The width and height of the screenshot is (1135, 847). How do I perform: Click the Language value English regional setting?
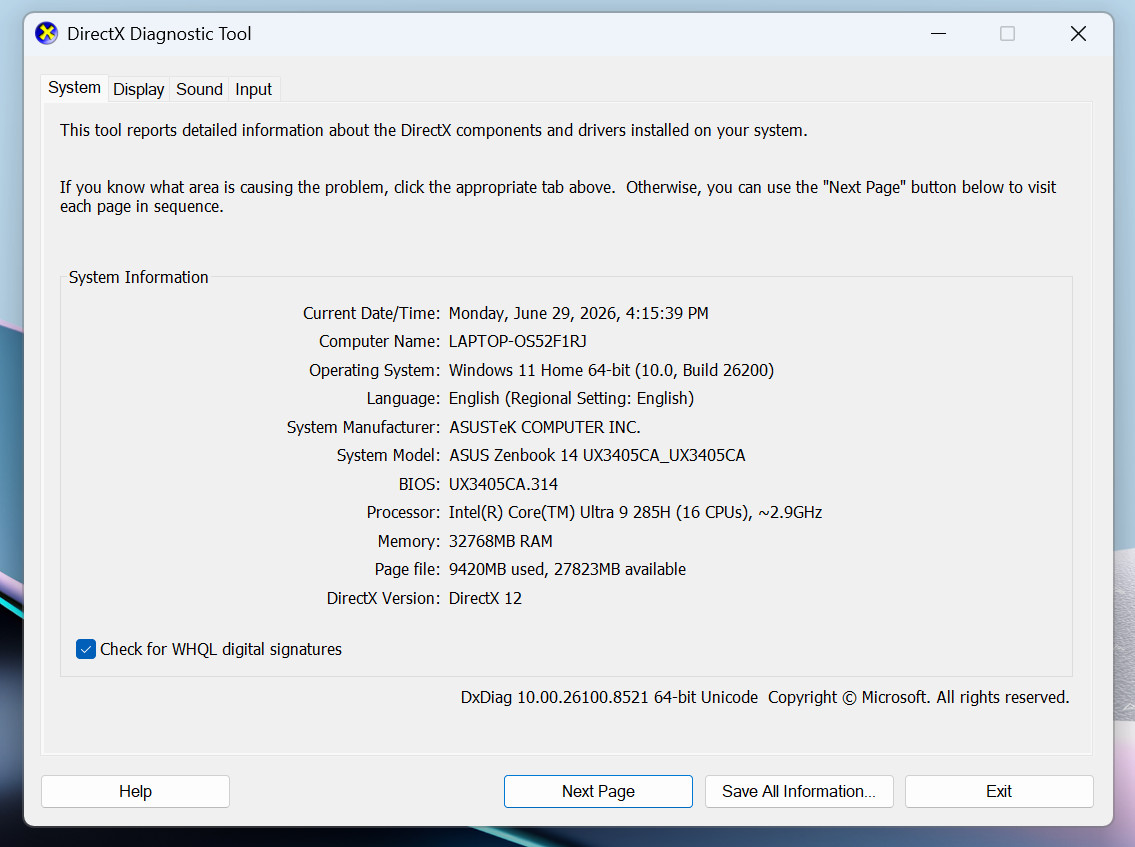(x=571, y=398)
